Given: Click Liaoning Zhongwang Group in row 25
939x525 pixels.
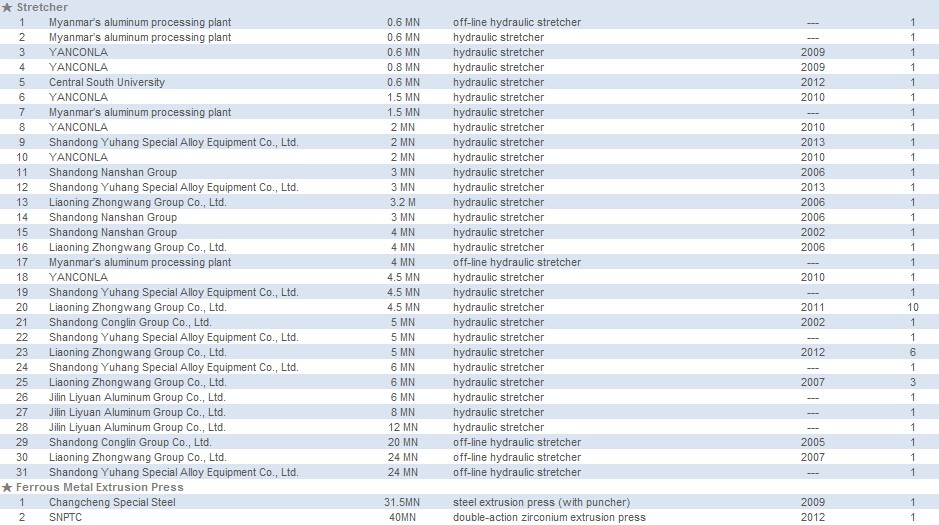Looking at the screenshot, I should pyautogui.click(x=138, y=382).
